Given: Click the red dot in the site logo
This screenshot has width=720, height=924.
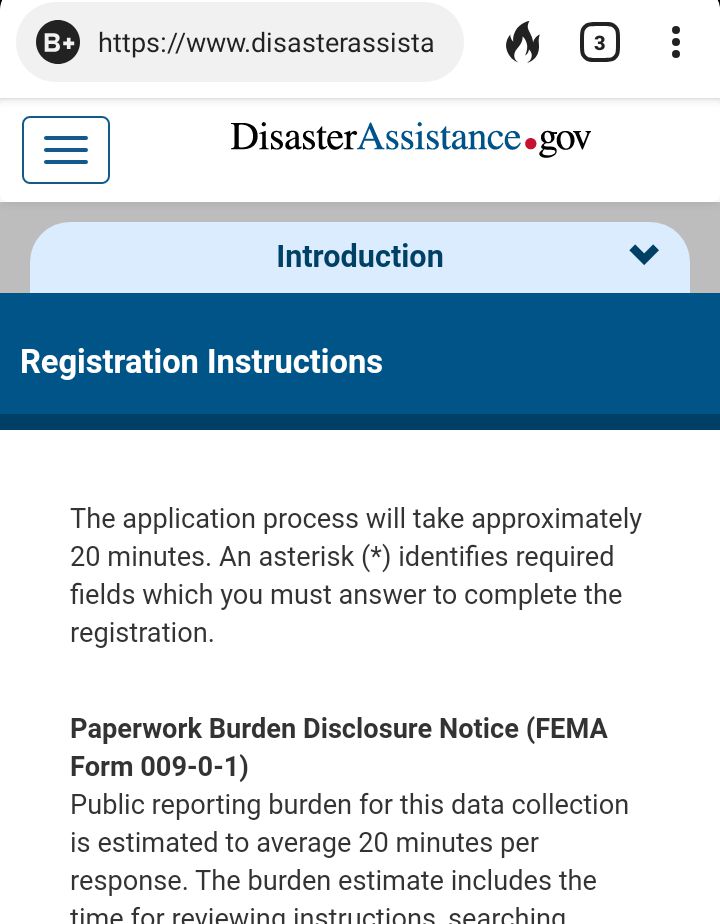Looking at the screenshot, I should tap(530, 144).
